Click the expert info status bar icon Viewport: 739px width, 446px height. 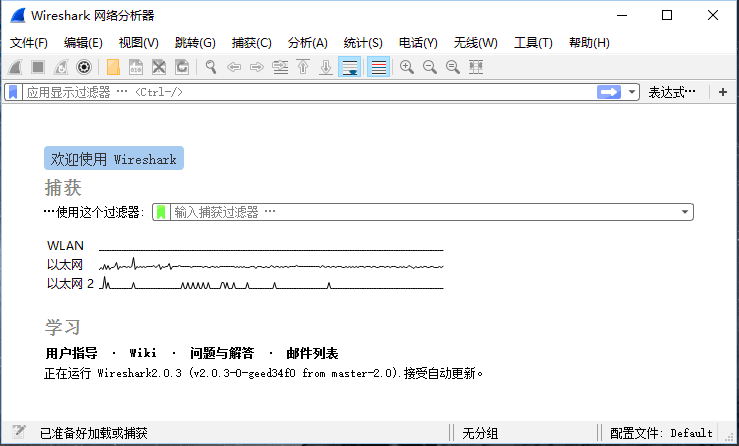pyautogui.click(x=19, y=432)
